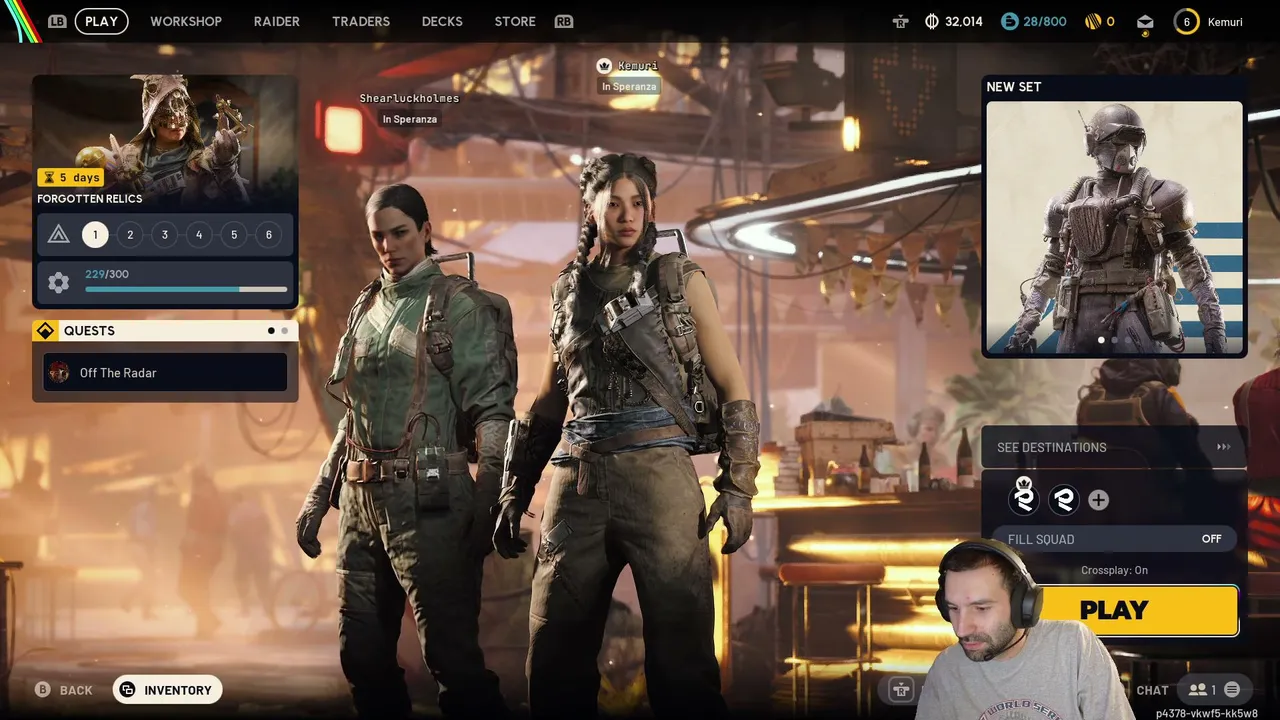Click the triangle icon beside relic stages
The image size is (1280, 720).
tap(58, 235)
